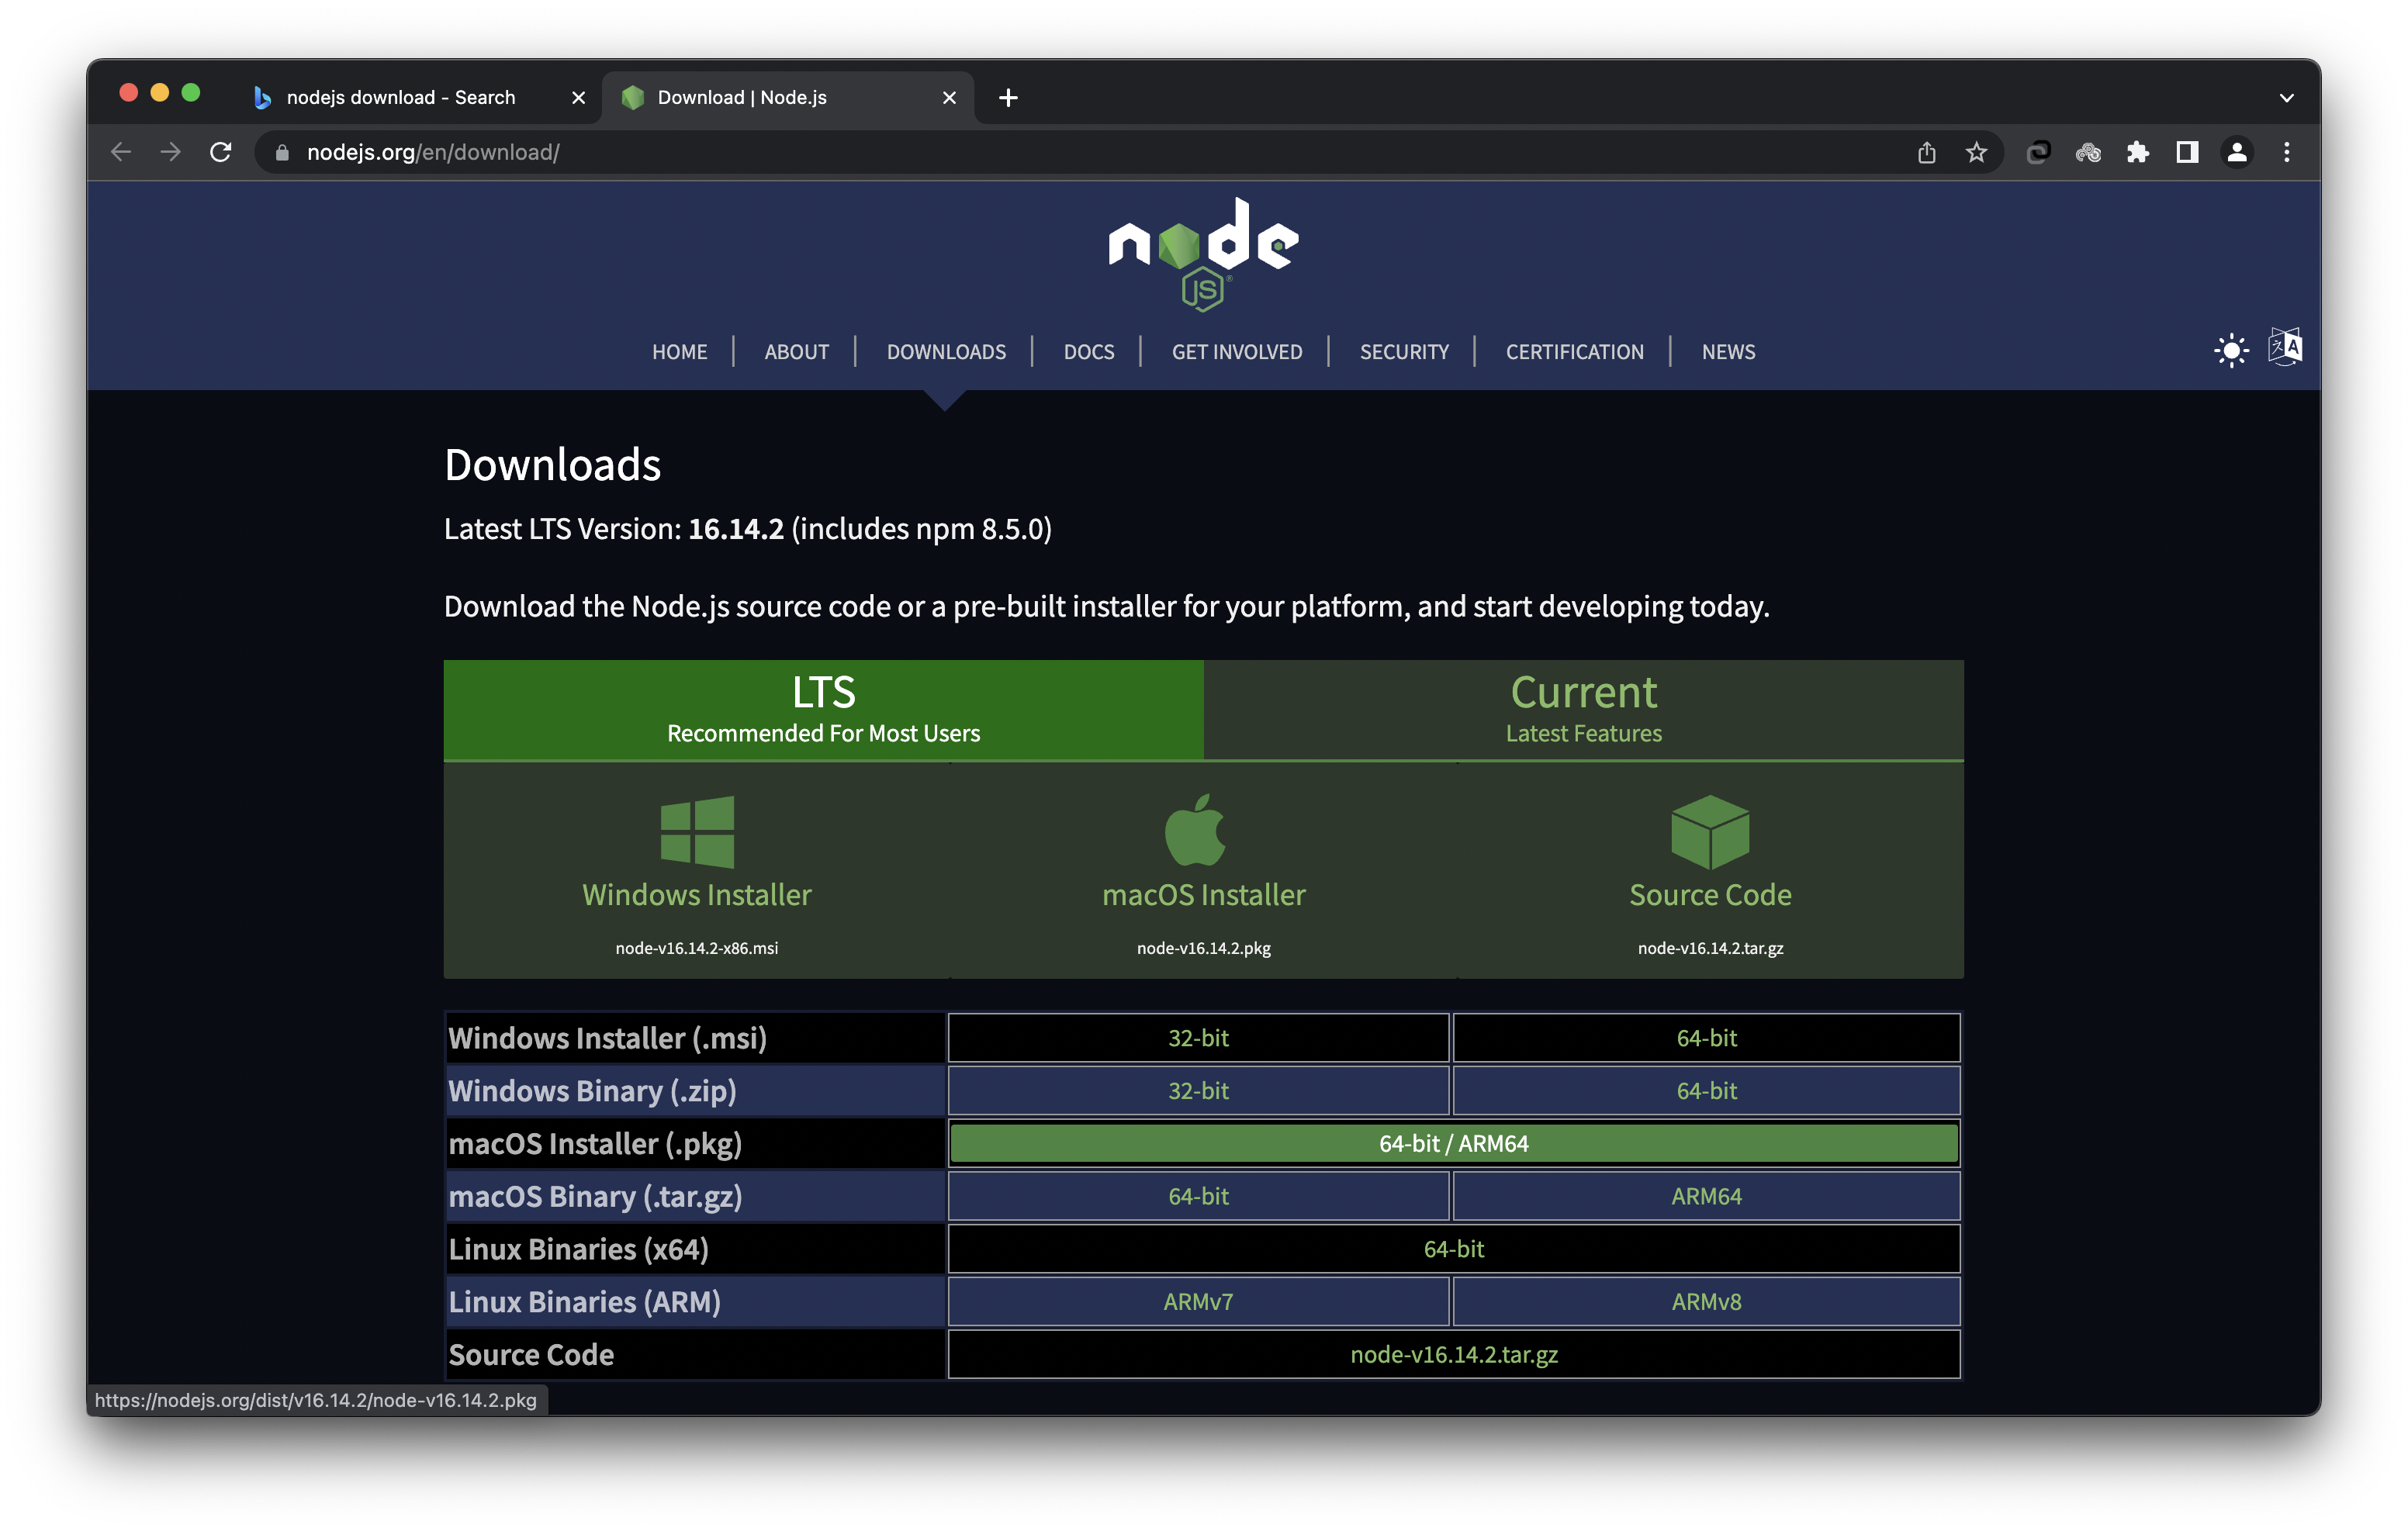Download macOS Binary (.tar.gz) 64-bit
Screen dimensions: 2408x1531
pyautogui.click(x=1198, y=1197)
